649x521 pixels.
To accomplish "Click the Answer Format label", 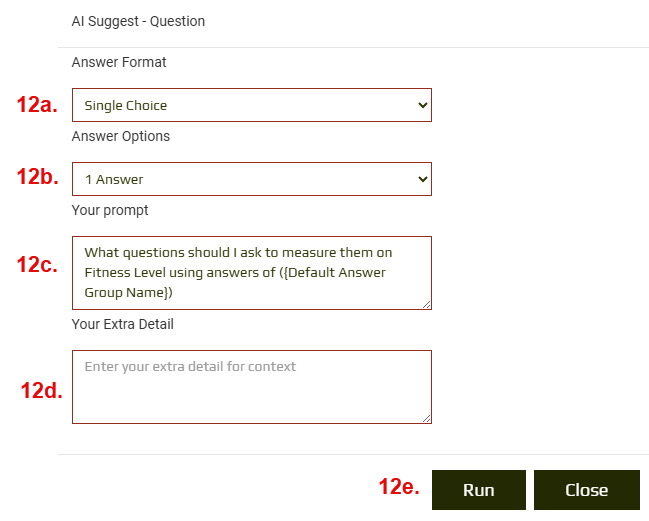I will tap(119, 62).
